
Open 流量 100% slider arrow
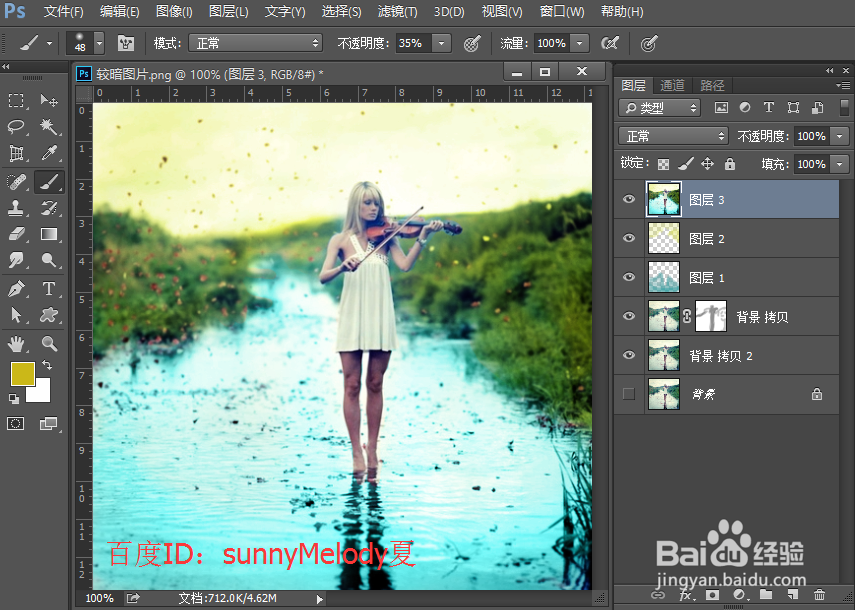click(580, 43)
